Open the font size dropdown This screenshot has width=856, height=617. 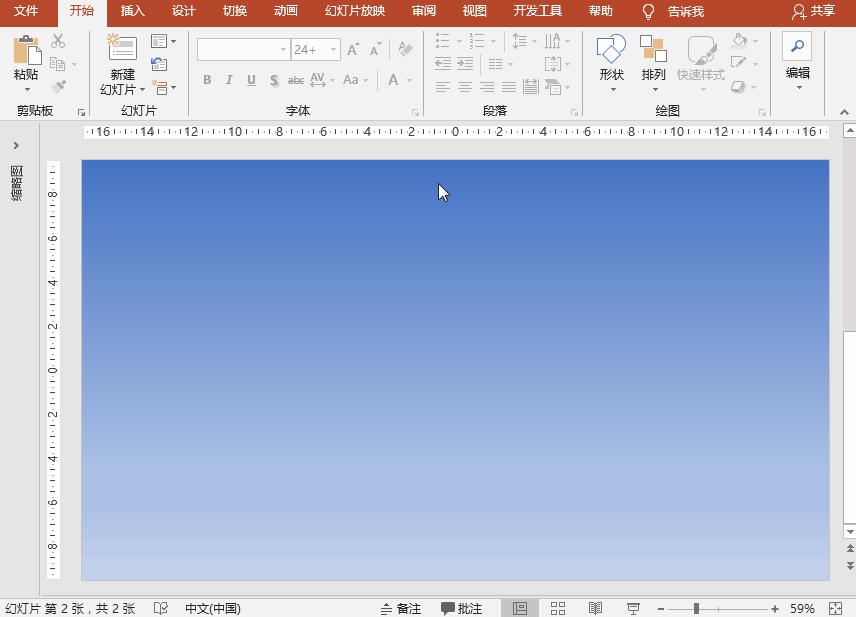[x=334, y=49]
